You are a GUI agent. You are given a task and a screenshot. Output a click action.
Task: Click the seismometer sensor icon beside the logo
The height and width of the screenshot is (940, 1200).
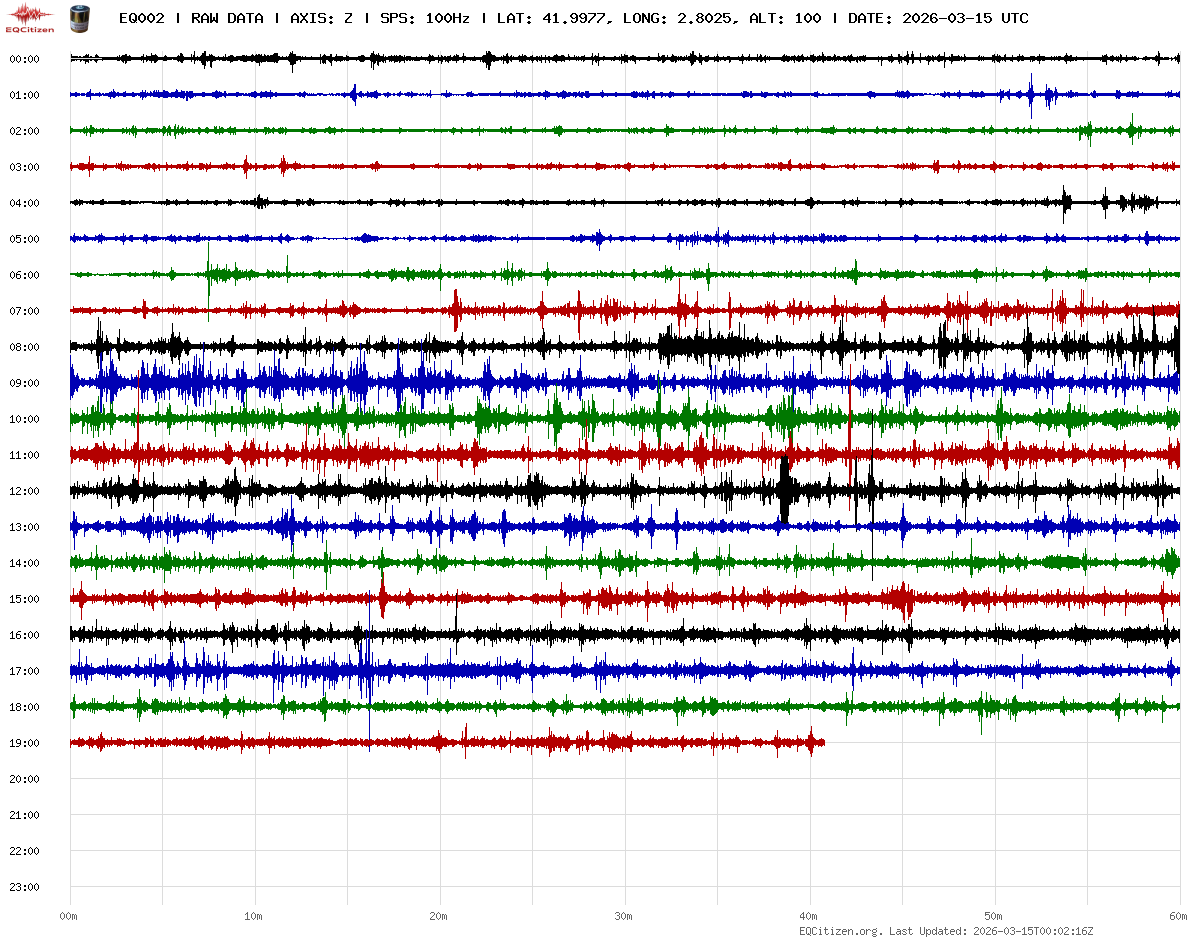point(77,18)
